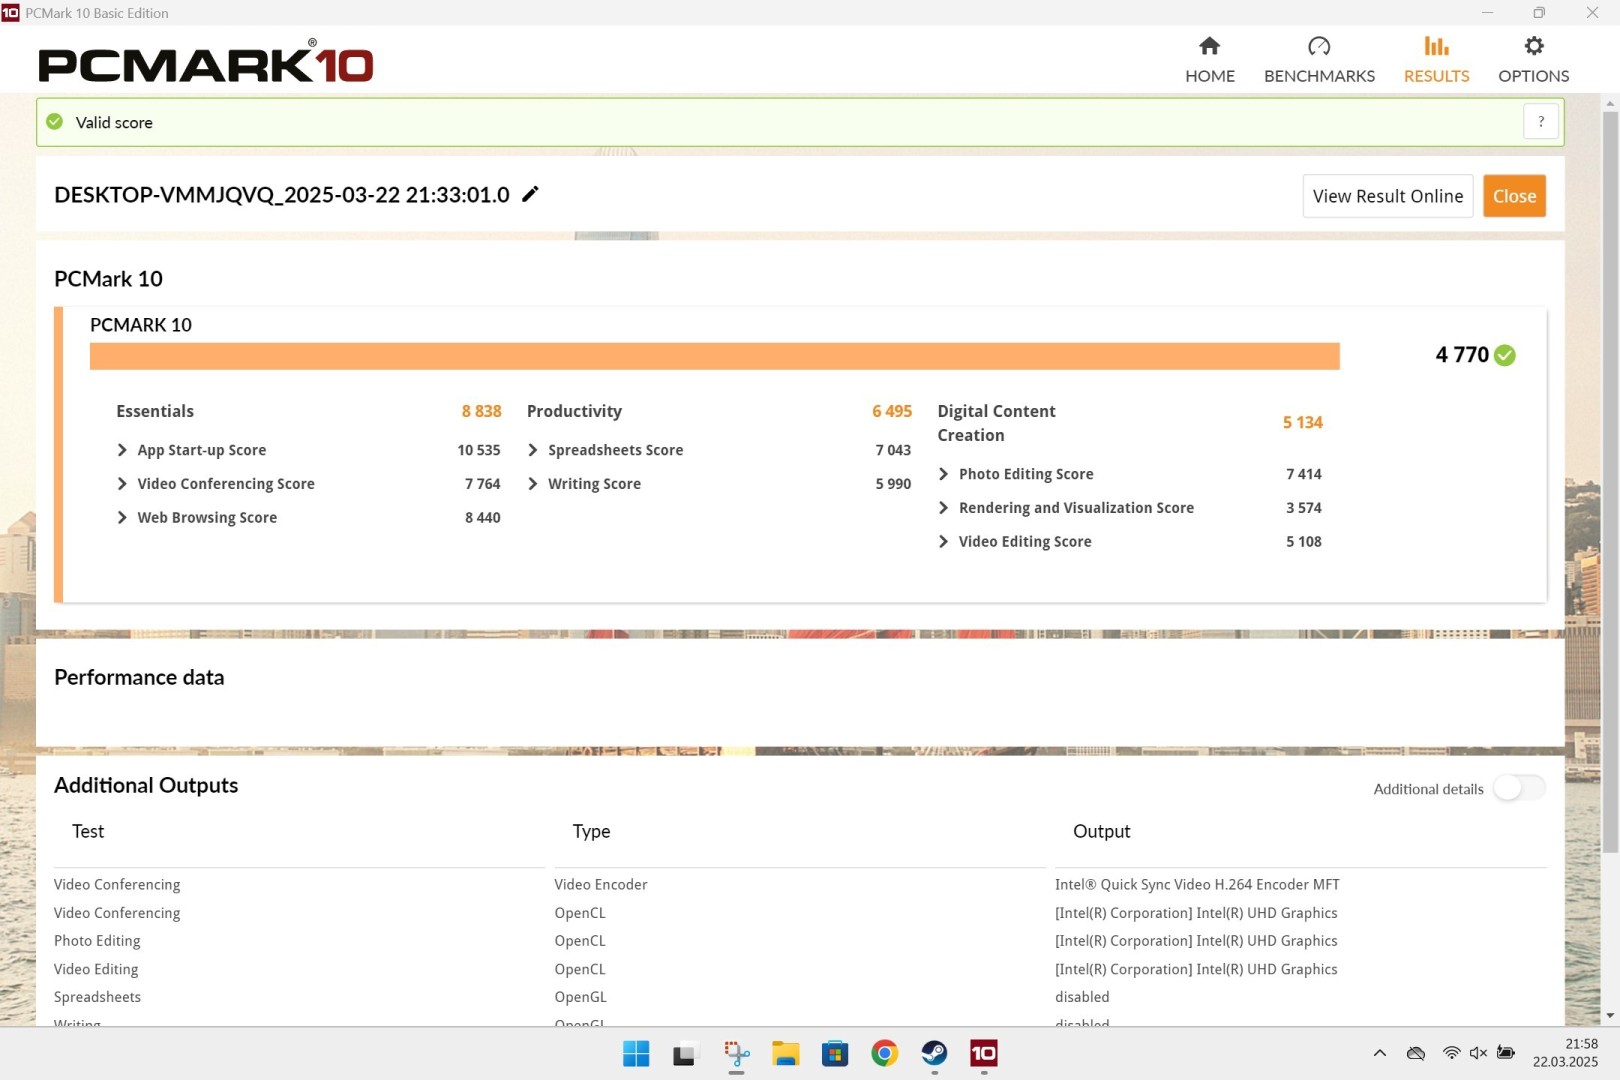Click the 3 574 Rendering value
The height and width of the screenshot is (1080, 1620).
tap(1303, 508)
